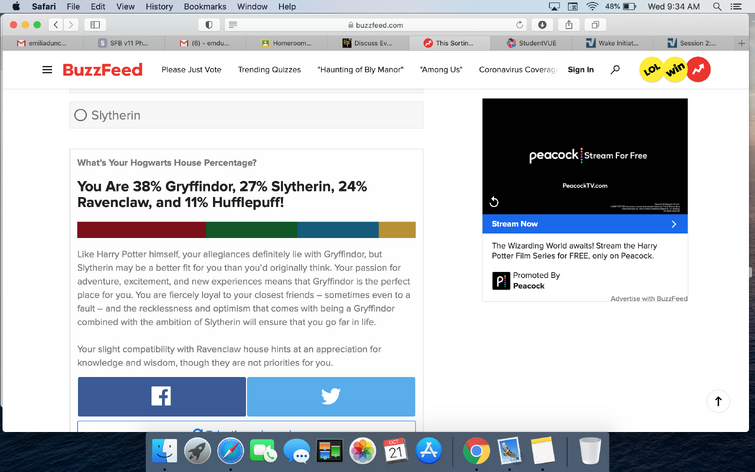Open AirPlay display menu
The width and height of the screenshot is (755, 472).
554,6
